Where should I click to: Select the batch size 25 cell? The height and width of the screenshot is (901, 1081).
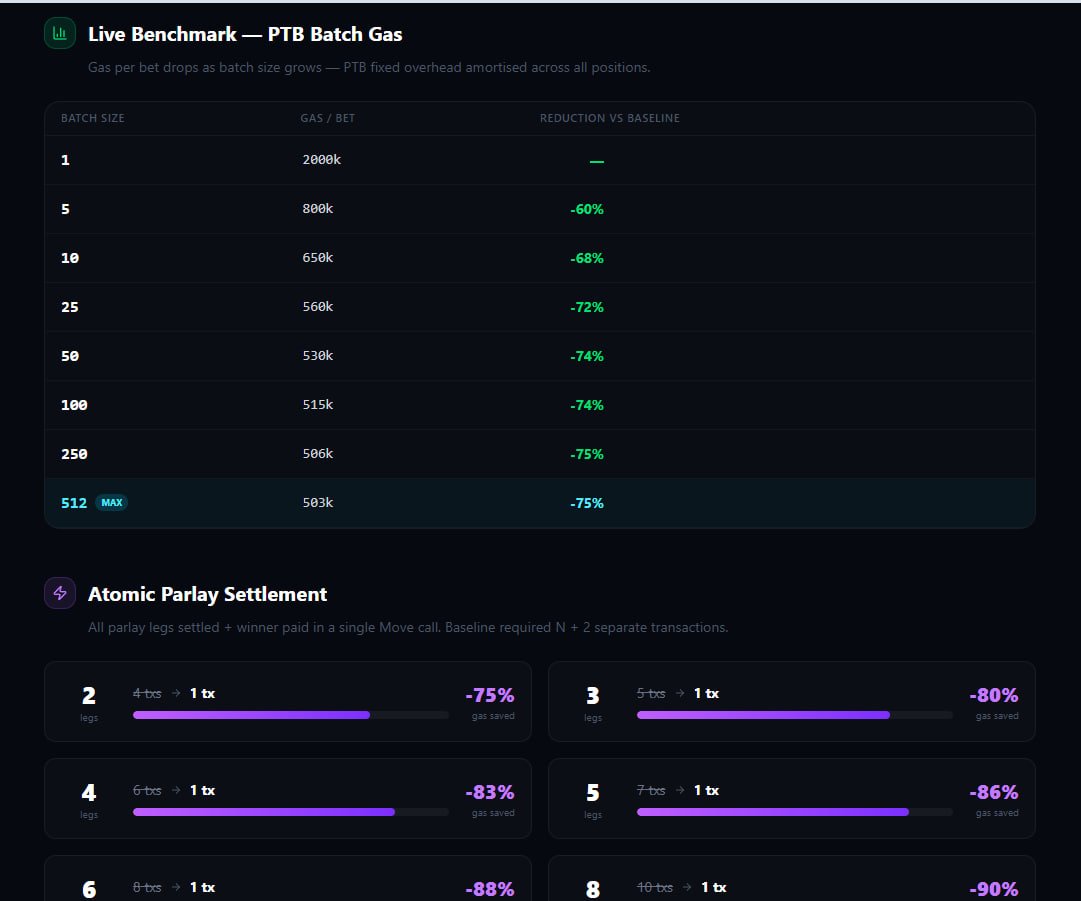70,307
